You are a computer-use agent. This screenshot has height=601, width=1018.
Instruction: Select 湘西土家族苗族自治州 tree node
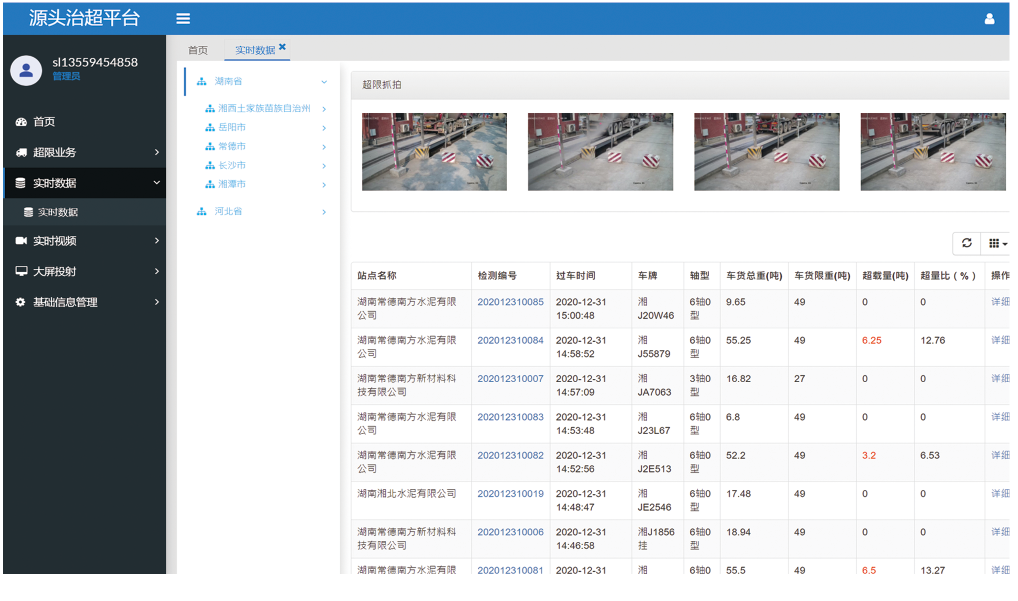tap(264, 108)
